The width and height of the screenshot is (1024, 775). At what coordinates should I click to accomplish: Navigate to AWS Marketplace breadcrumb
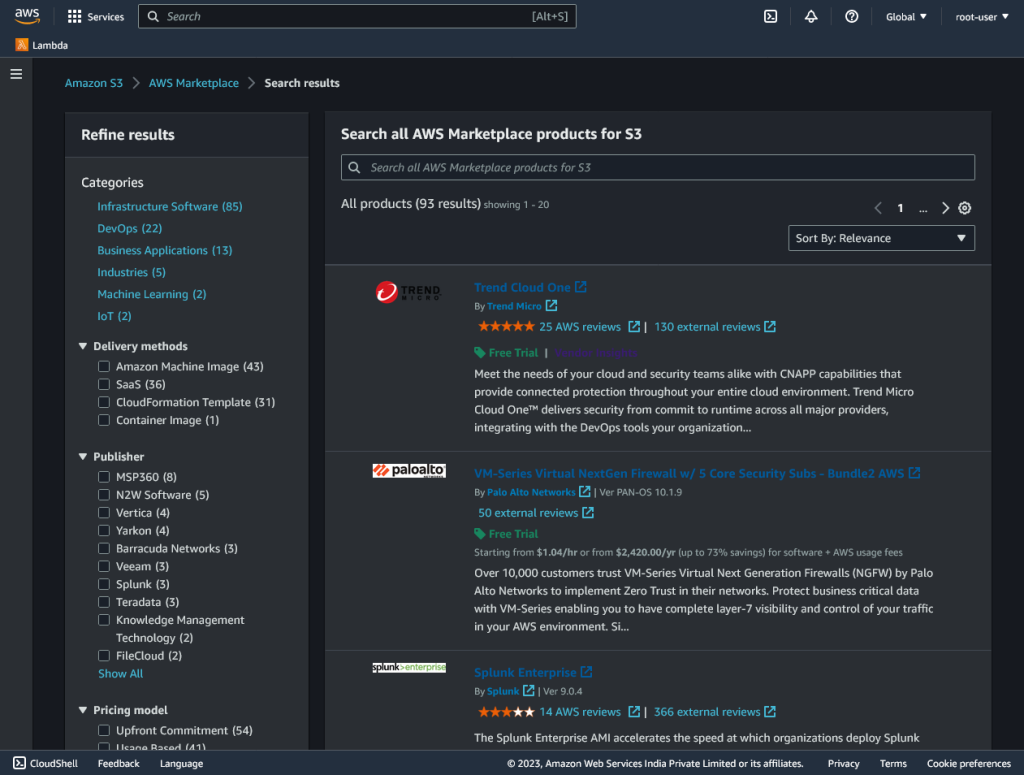(x=193, y=83)
